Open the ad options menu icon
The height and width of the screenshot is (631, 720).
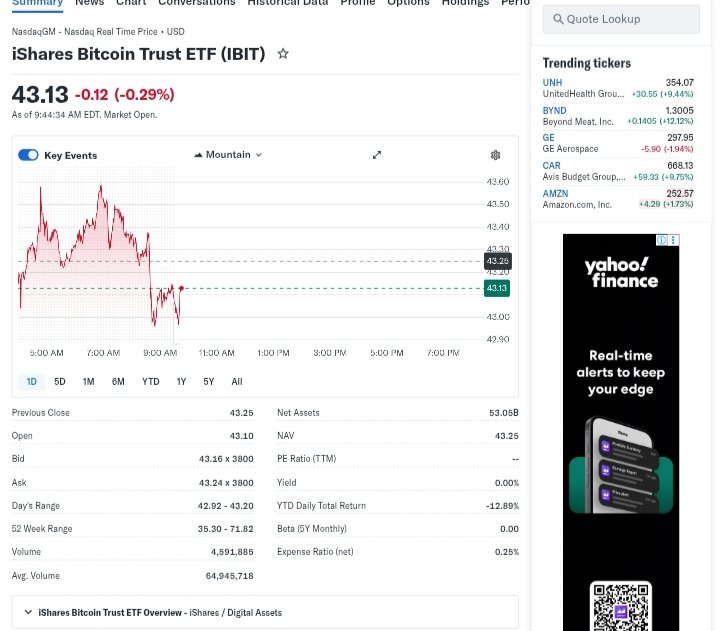tap(674, 240)
